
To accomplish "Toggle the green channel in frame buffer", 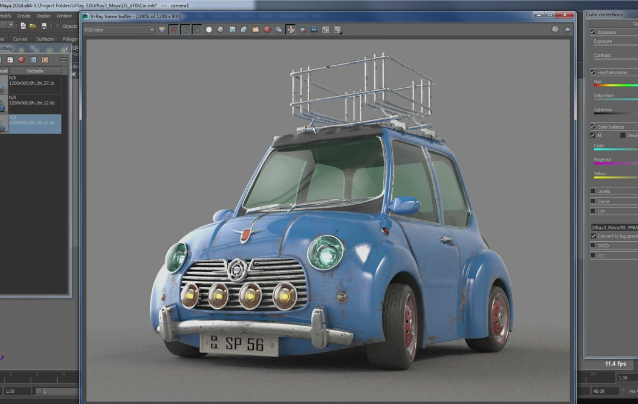I will (x=186, y=30).
